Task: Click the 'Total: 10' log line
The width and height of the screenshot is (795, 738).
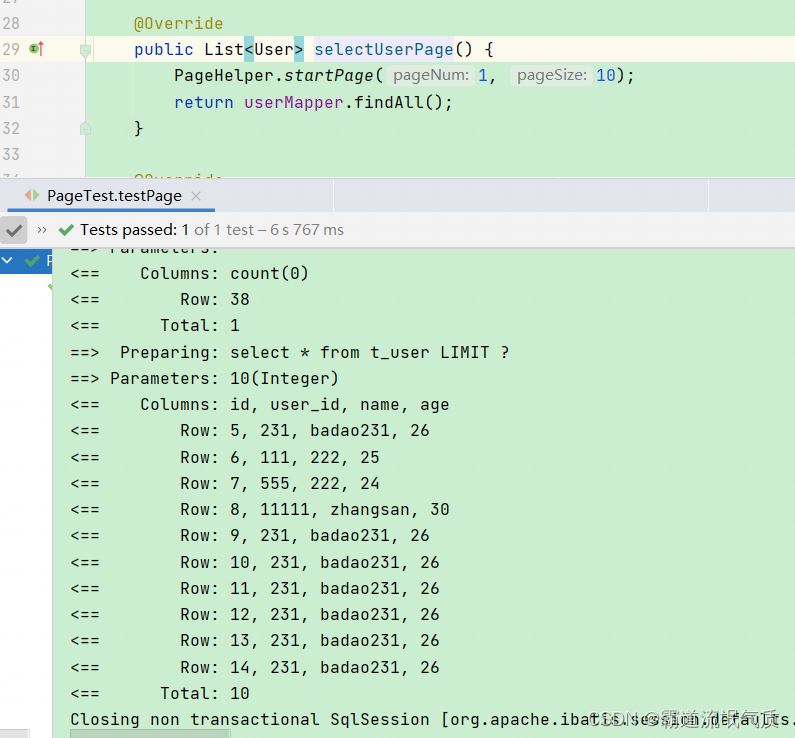Action: pos(160,693)
